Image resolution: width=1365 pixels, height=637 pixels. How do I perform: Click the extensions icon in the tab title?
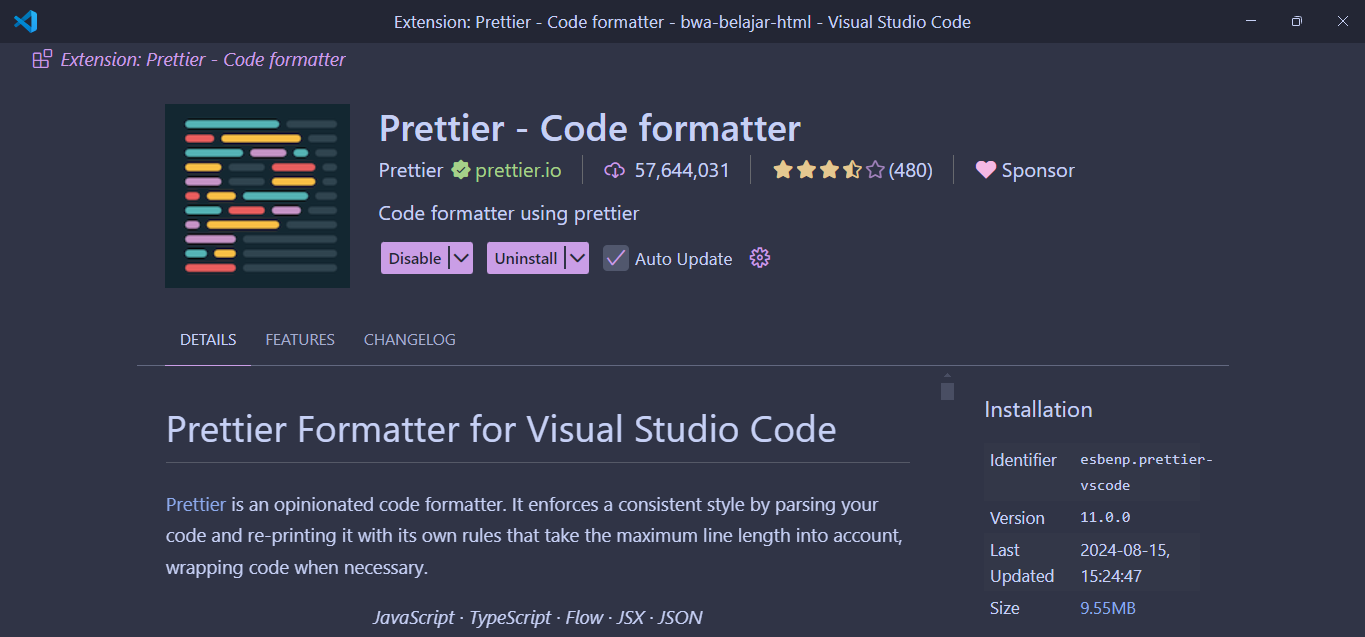[42, 59]
